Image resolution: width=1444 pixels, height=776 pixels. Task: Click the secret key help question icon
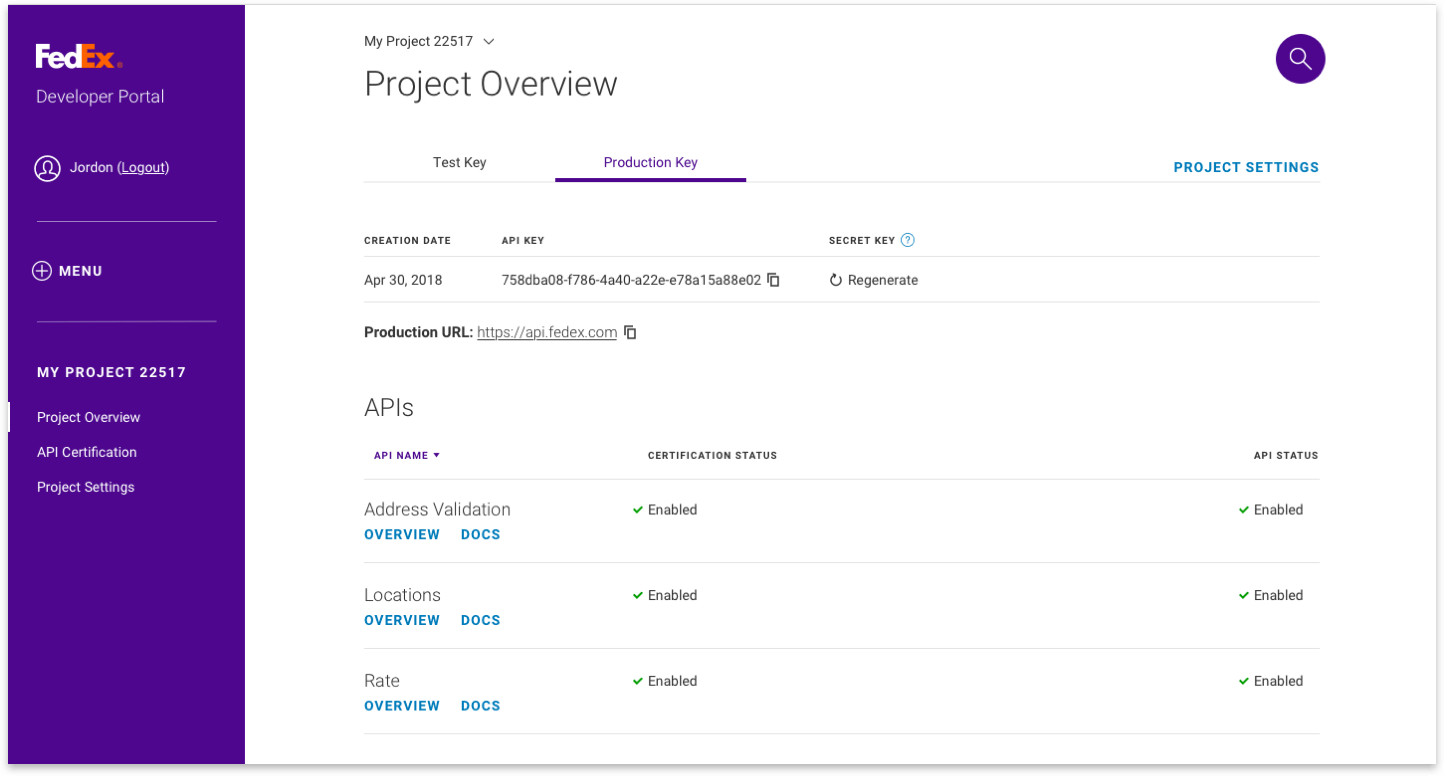click(x=907, y=240)
